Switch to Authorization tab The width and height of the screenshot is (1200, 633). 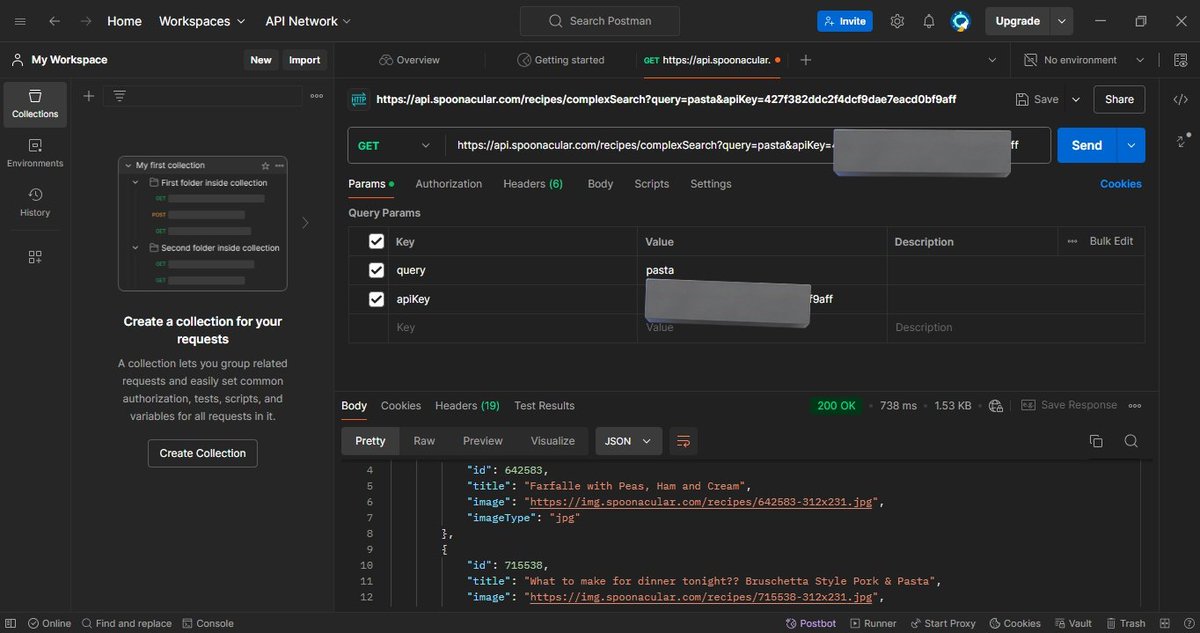[x=448, y=184]
